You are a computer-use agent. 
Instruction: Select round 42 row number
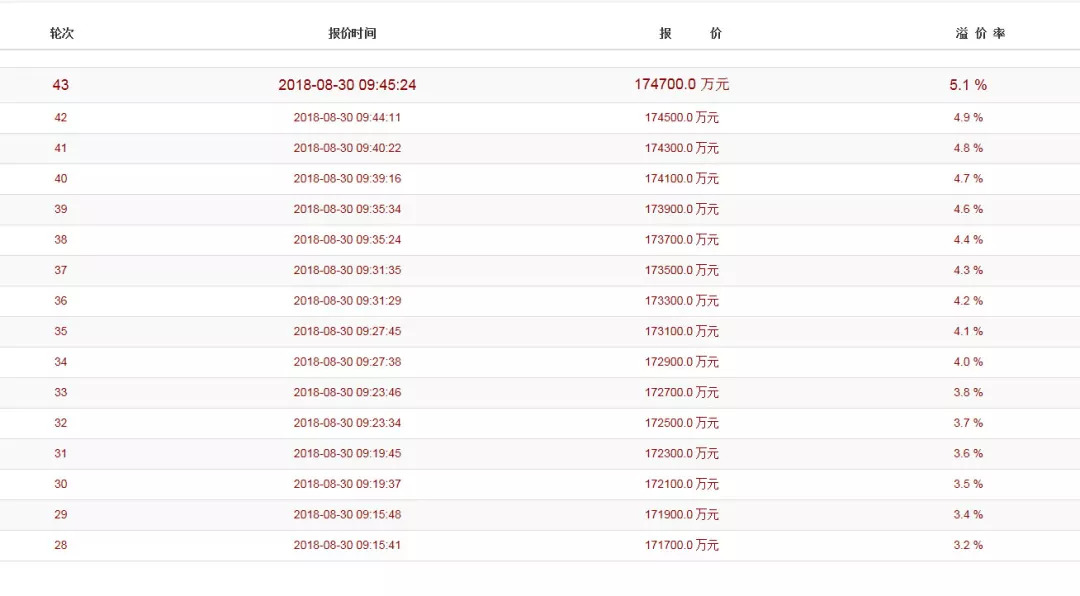click(61, 117)
